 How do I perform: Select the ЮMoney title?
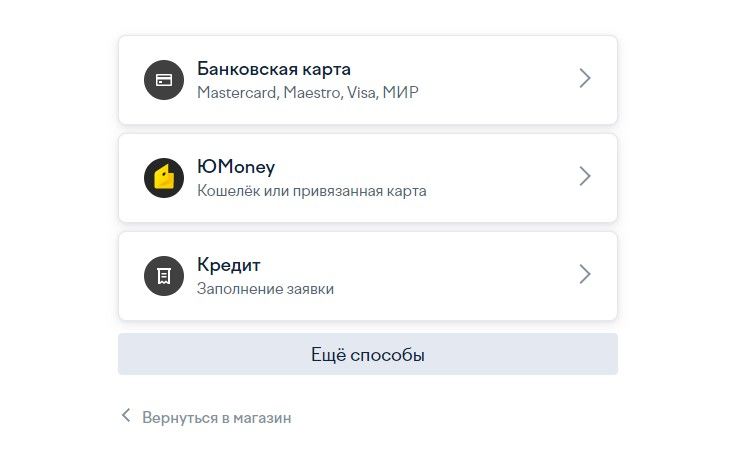[x=236, y=167]
